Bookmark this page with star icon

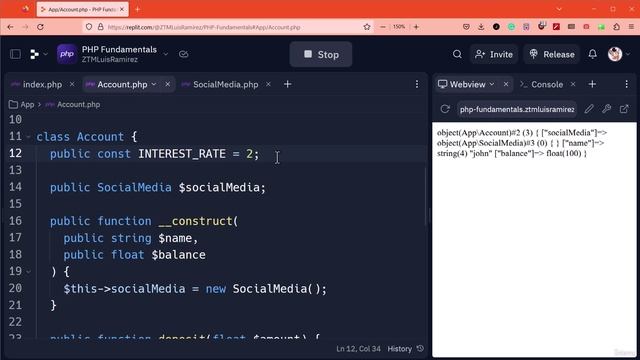tap(367, 27)
